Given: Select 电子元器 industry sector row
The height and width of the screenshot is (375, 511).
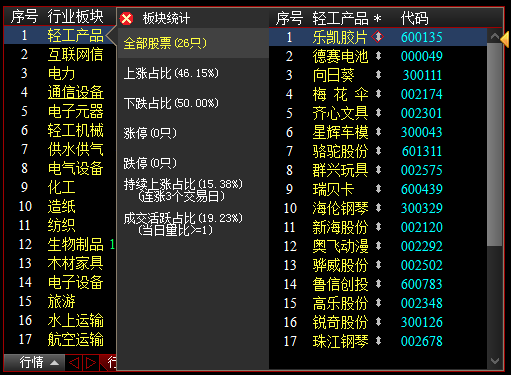Looking at the screenshot, I should [x=60, y=111].
